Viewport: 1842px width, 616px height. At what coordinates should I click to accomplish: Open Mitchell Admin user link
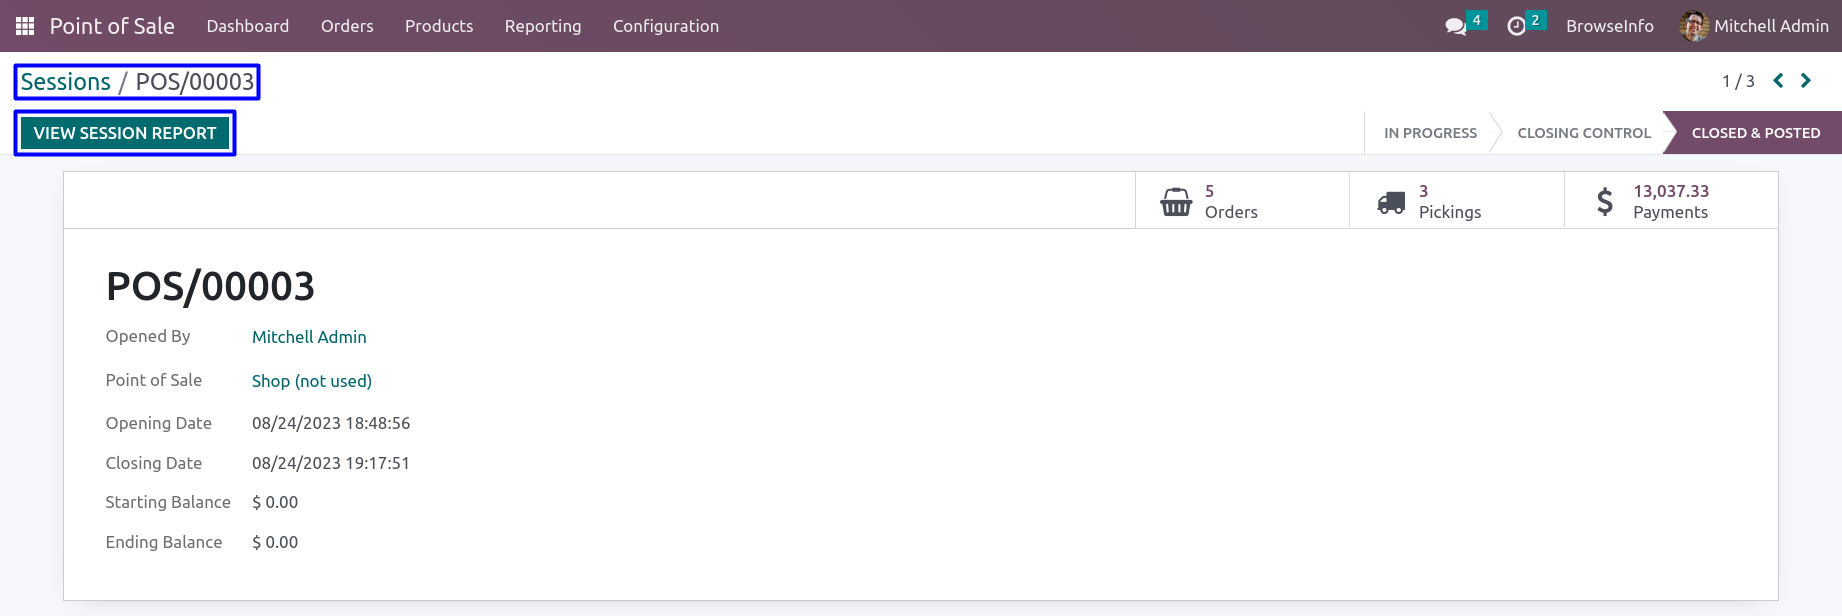(x=309, y=337)
